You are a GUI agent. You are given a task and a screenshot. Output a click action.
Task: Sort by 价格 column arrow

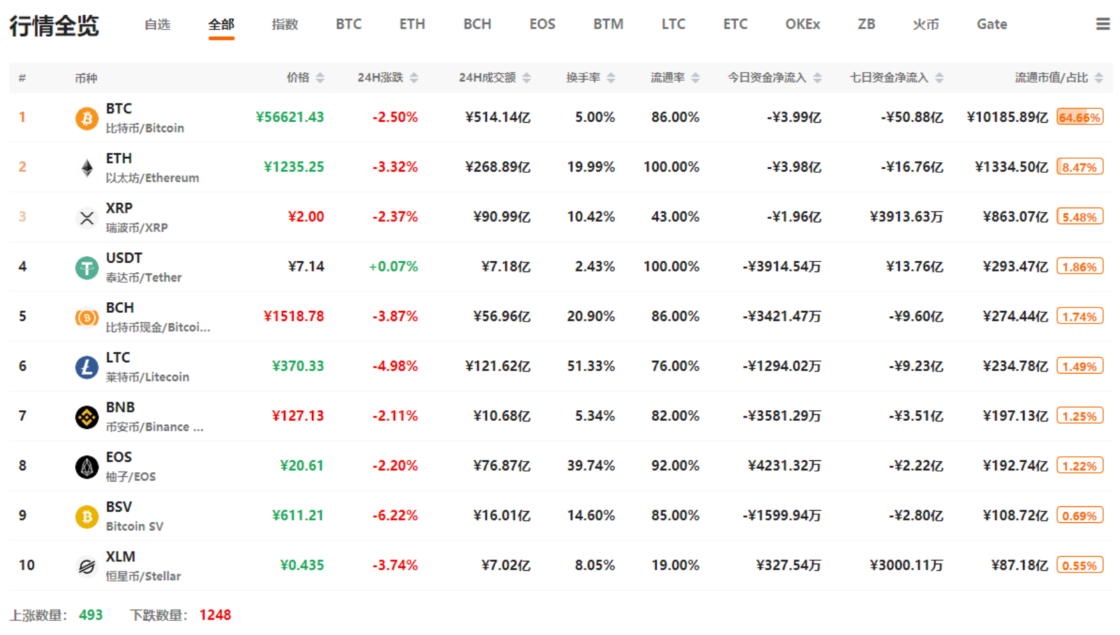click(320, 78)
